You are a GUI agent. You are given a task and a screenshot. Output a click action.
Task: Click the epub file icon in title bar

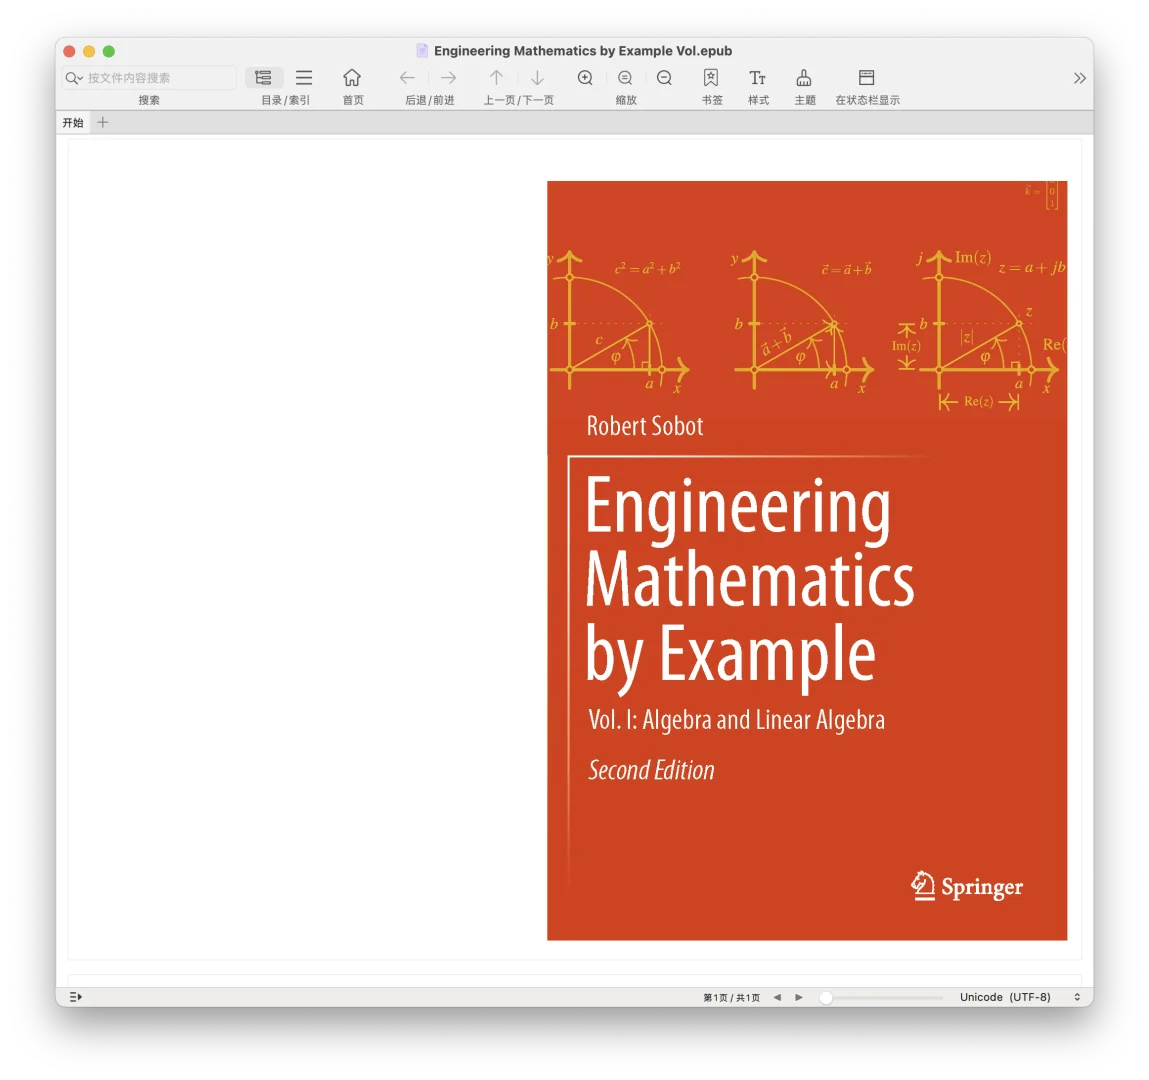(x=422, y=51)
